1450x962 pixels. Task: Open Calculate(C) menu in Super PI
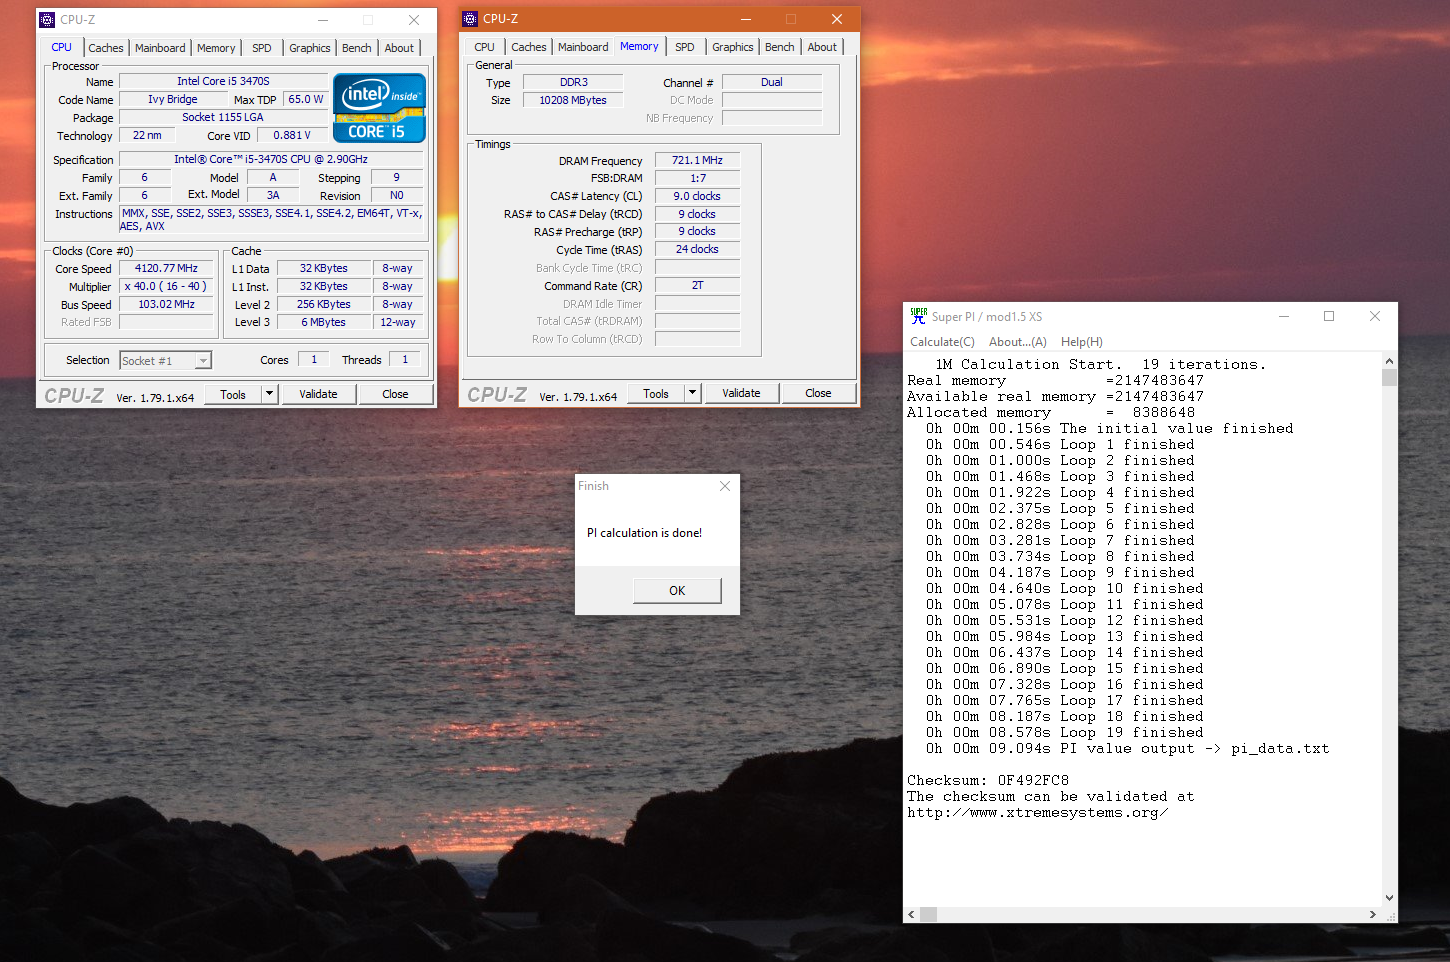click(x=942, y=342)
